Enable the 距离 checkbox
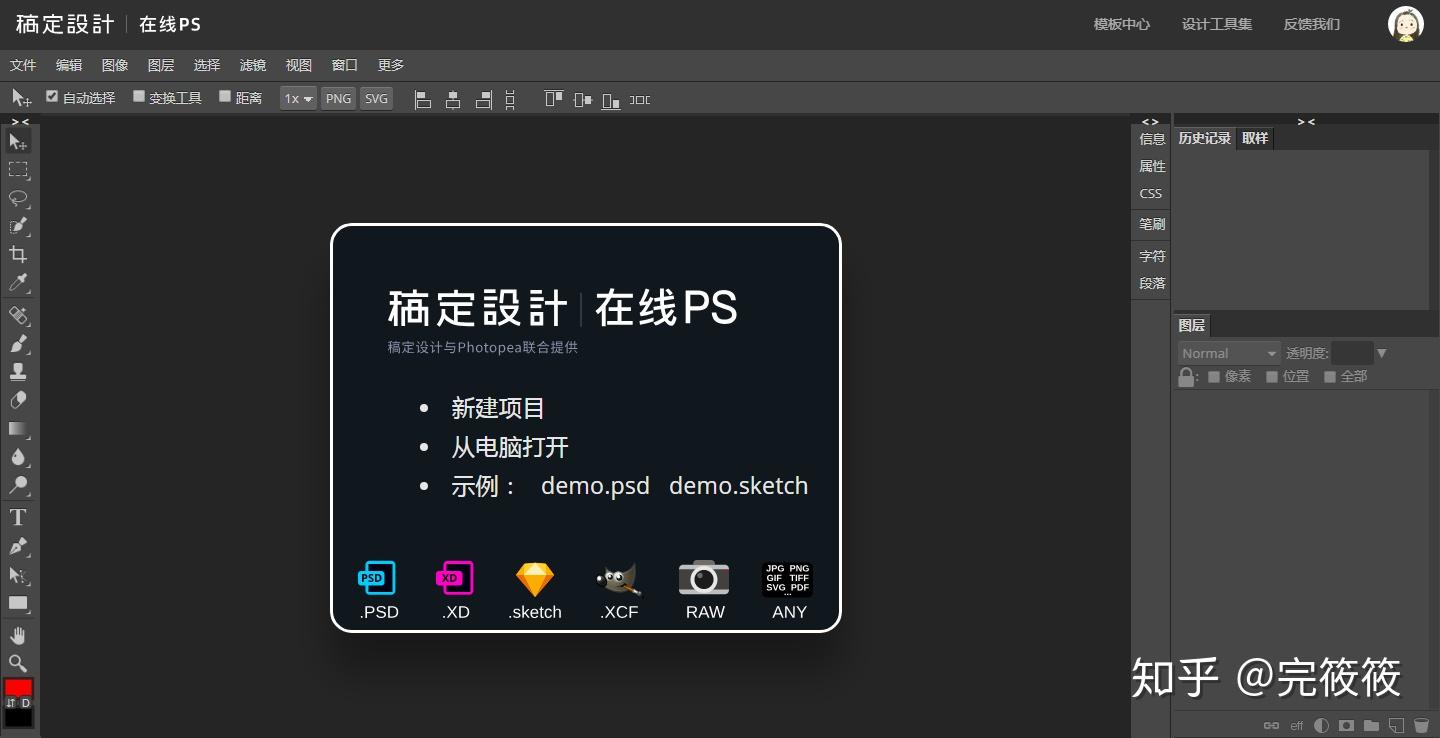Screen dimensions: 1440x738 tap(225, 97)
